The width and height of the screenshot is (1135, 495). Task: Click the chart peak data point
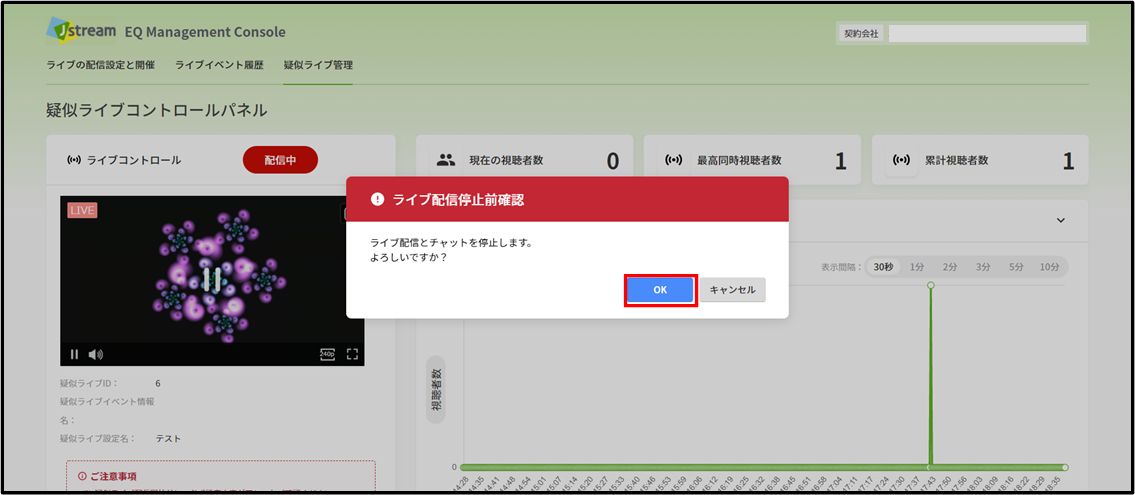tap(930, 285)
